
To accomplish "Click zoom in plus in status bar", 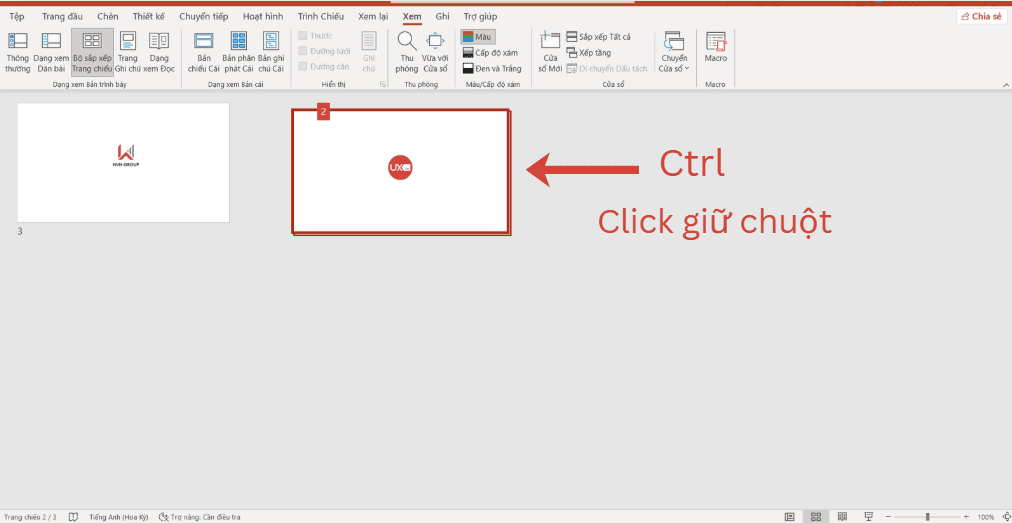I will [966, 517].
